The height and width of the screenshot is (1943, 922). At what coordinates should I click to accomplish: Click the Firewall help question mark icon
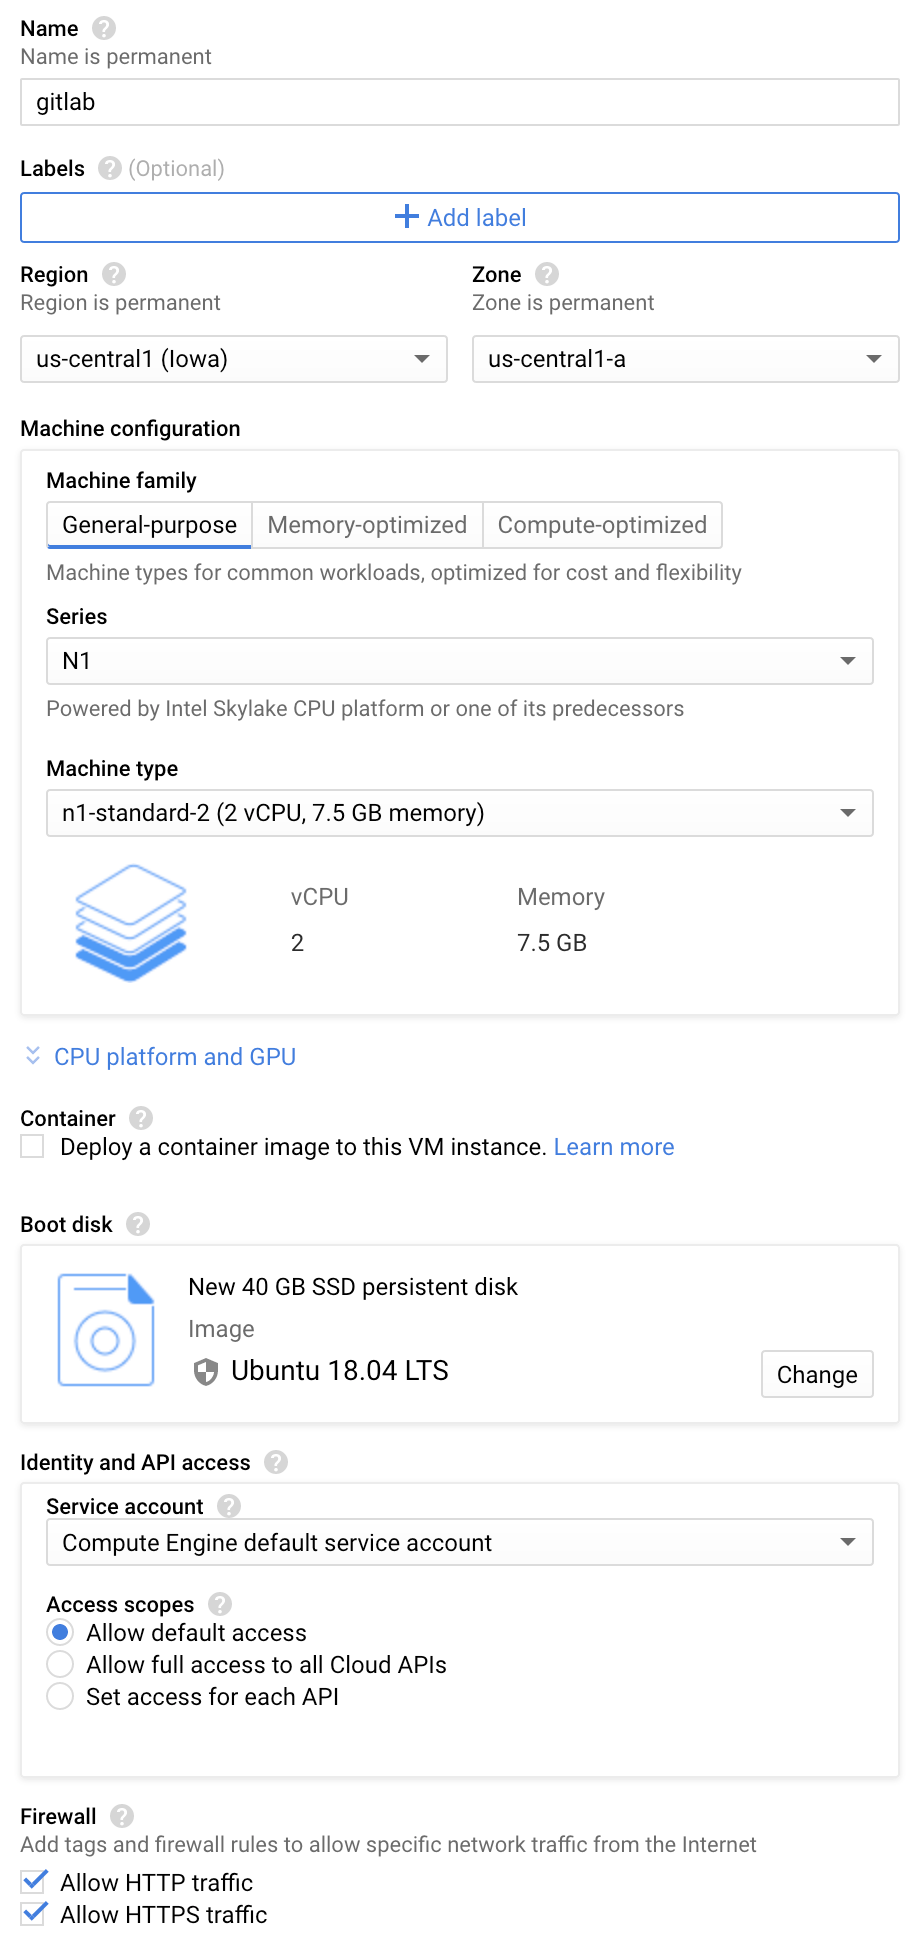(x=120, y=1815)
